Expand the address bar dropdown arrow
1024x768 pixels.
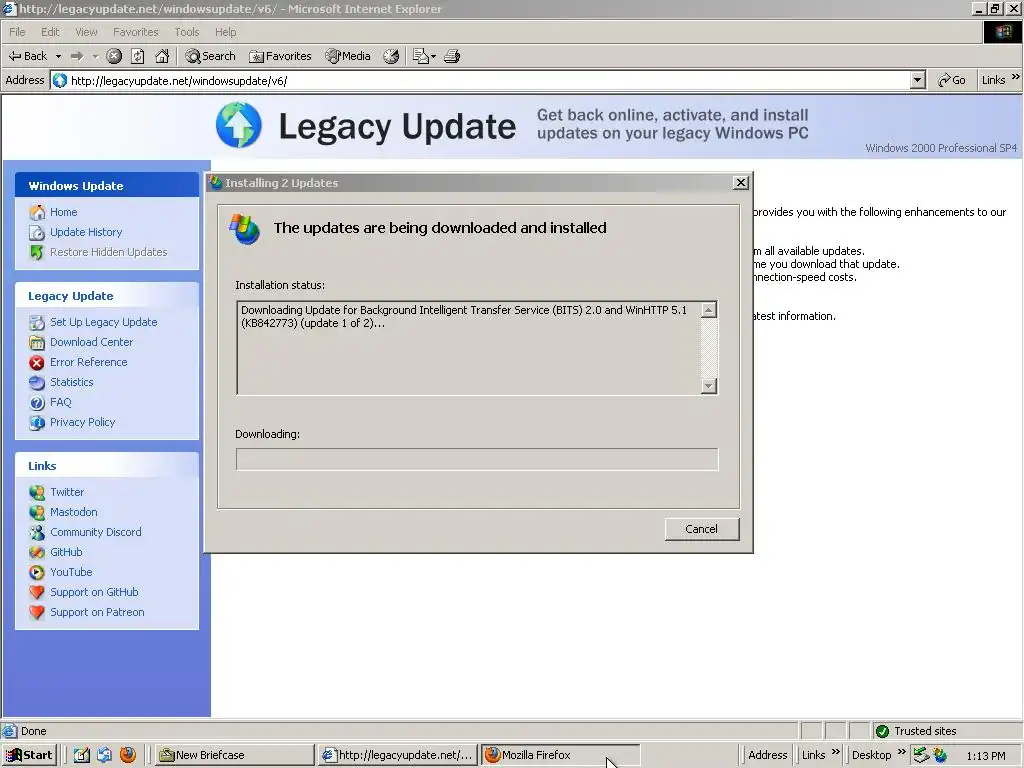click(x=918, y=80)
